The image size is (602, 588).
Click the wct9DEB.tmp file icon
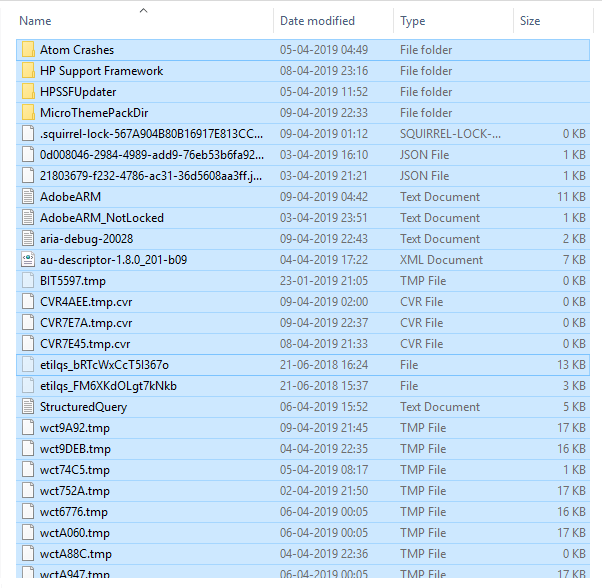[x=28, y=449]
